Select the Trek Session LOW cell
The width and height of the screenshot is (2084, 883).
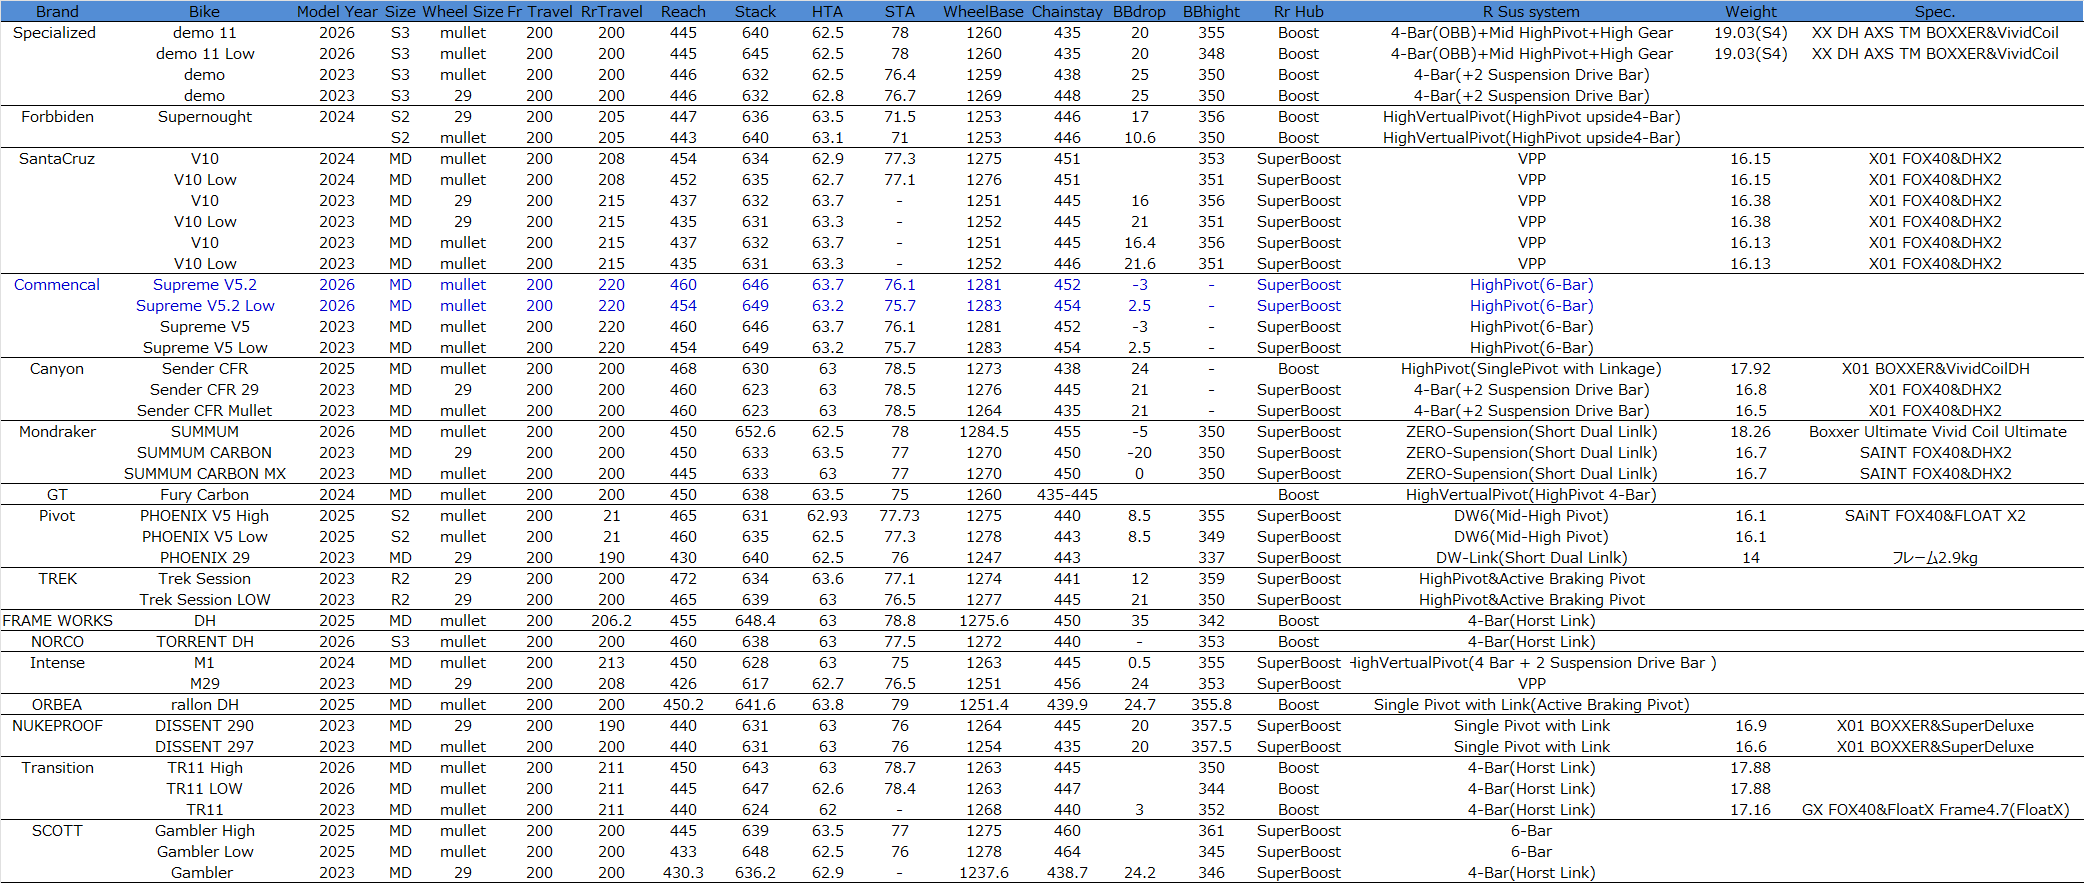(204, 600)
